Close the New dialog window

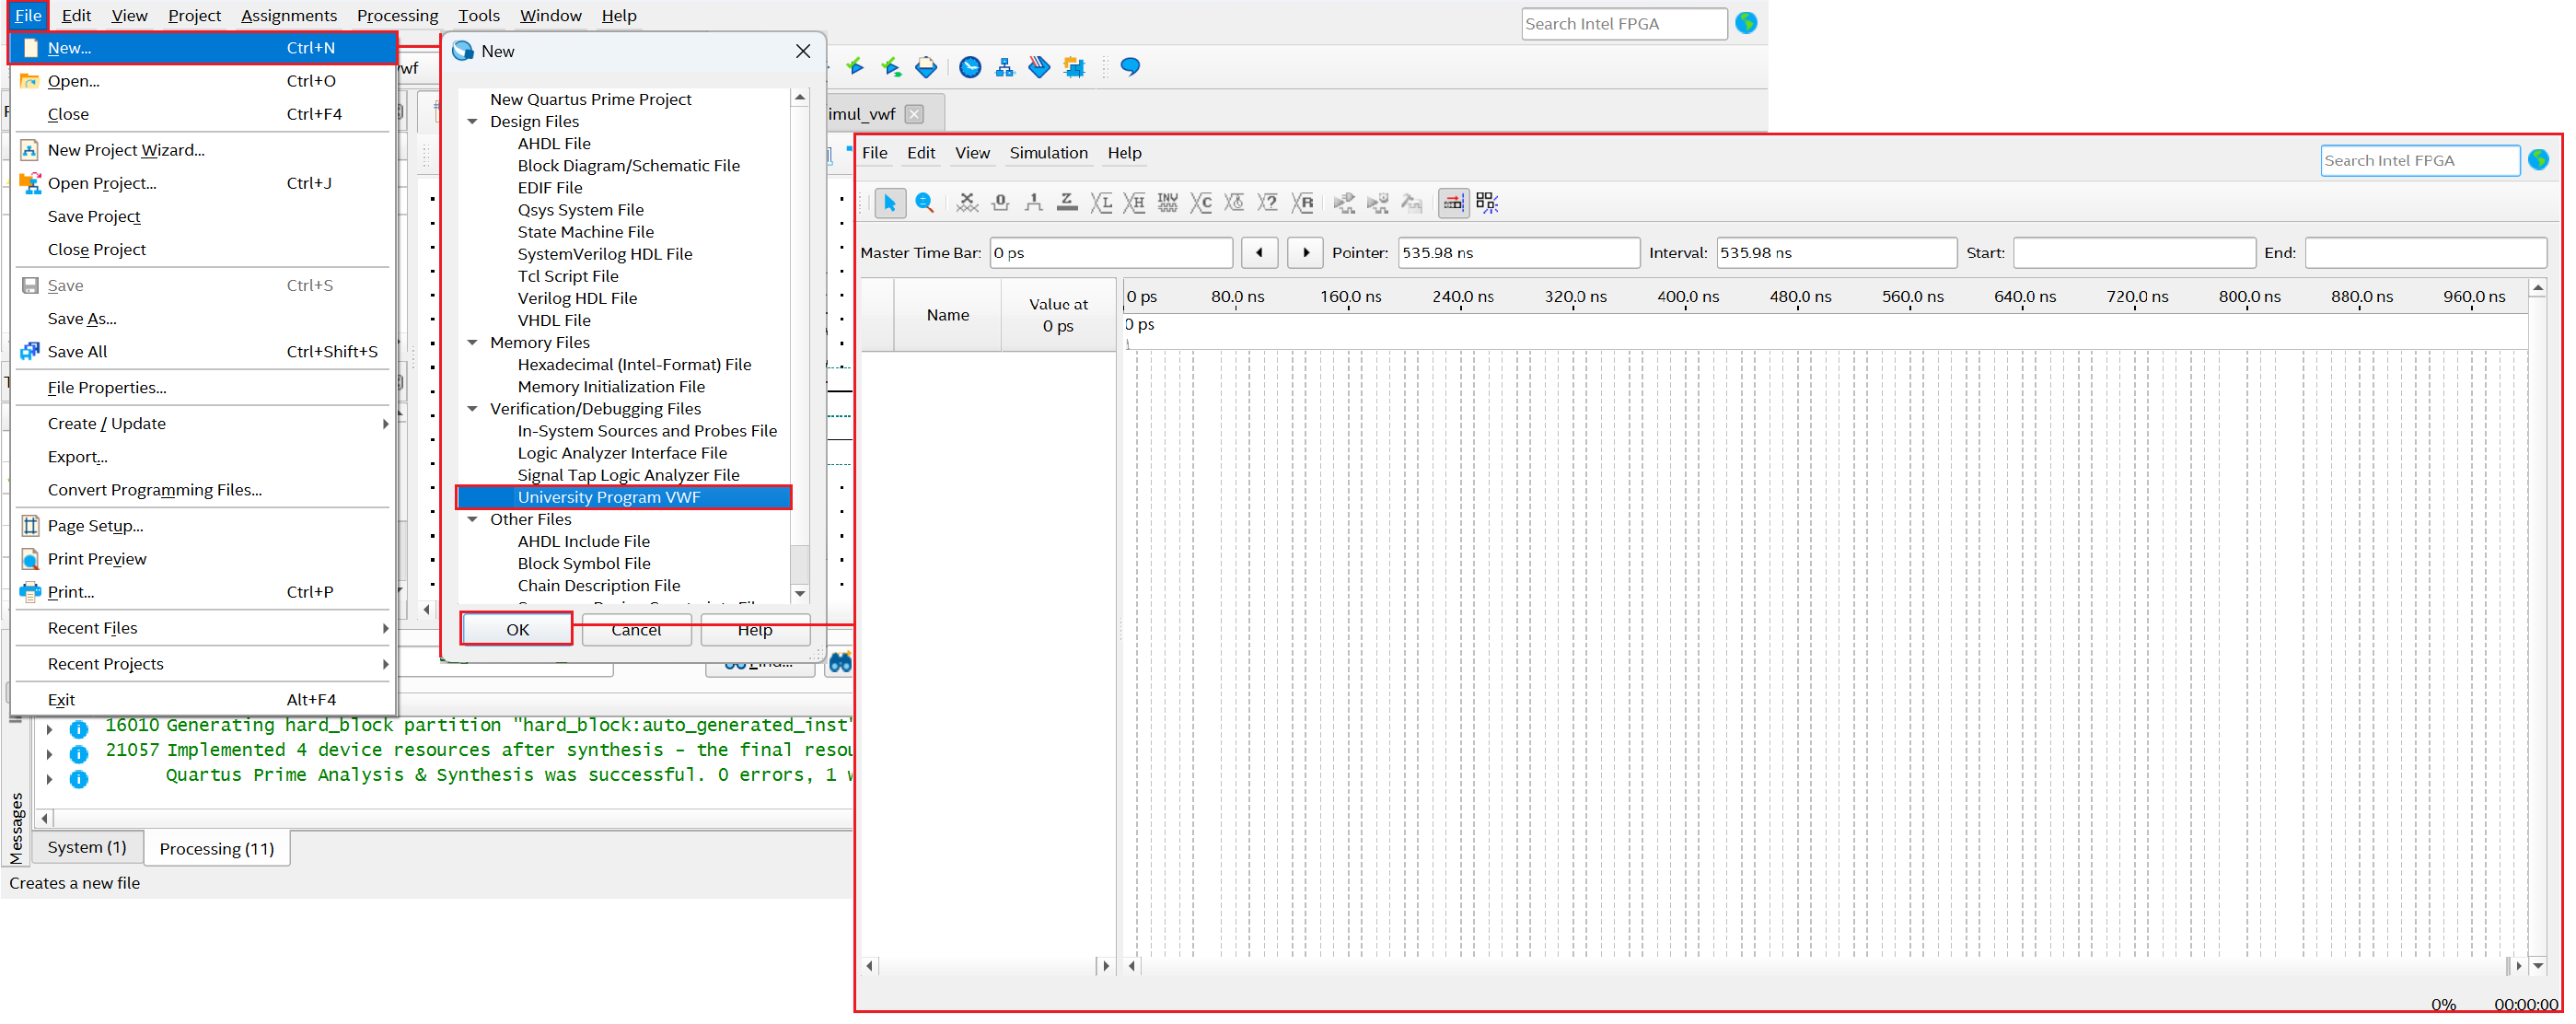(803, 51)
